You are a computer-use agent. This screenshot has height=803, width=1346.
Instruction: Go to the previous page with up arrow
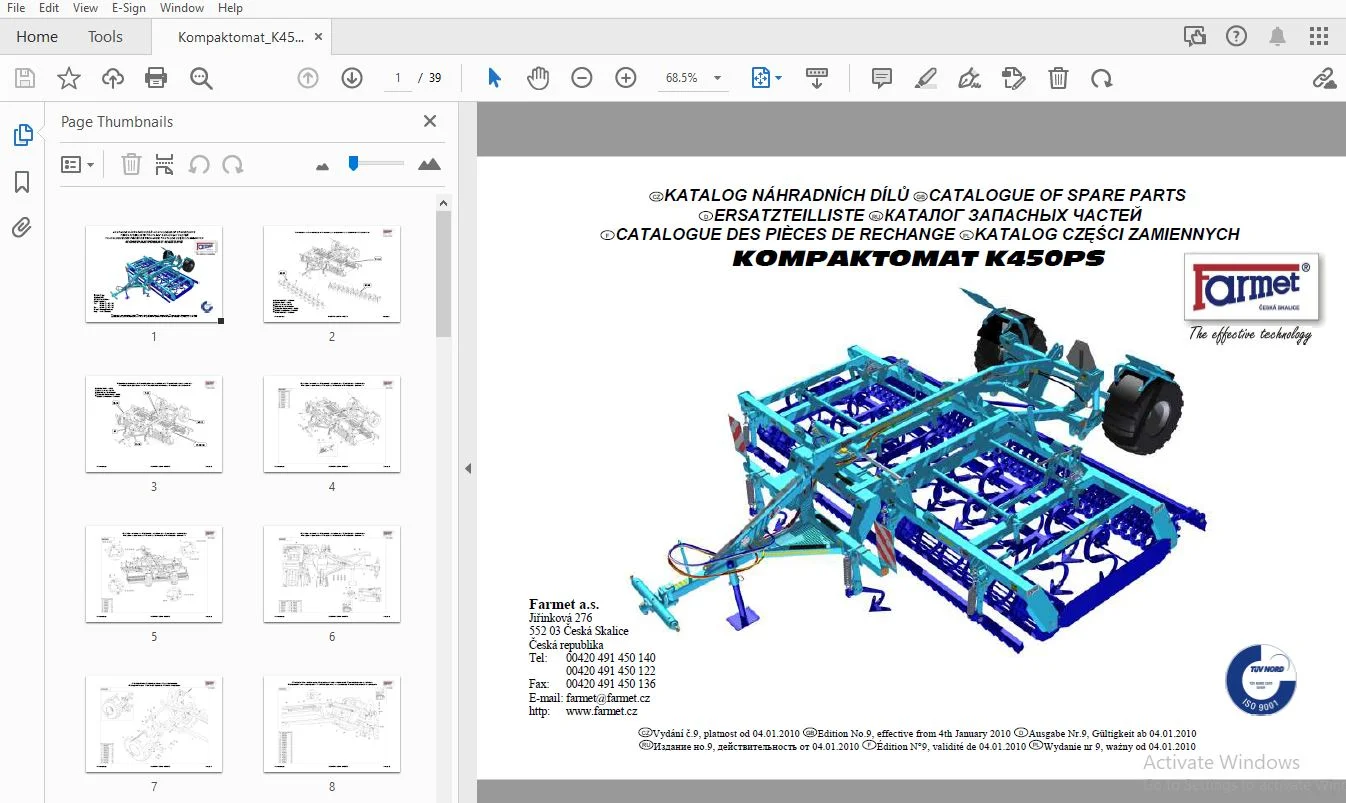pyautogui.click(x=308, y=78)
